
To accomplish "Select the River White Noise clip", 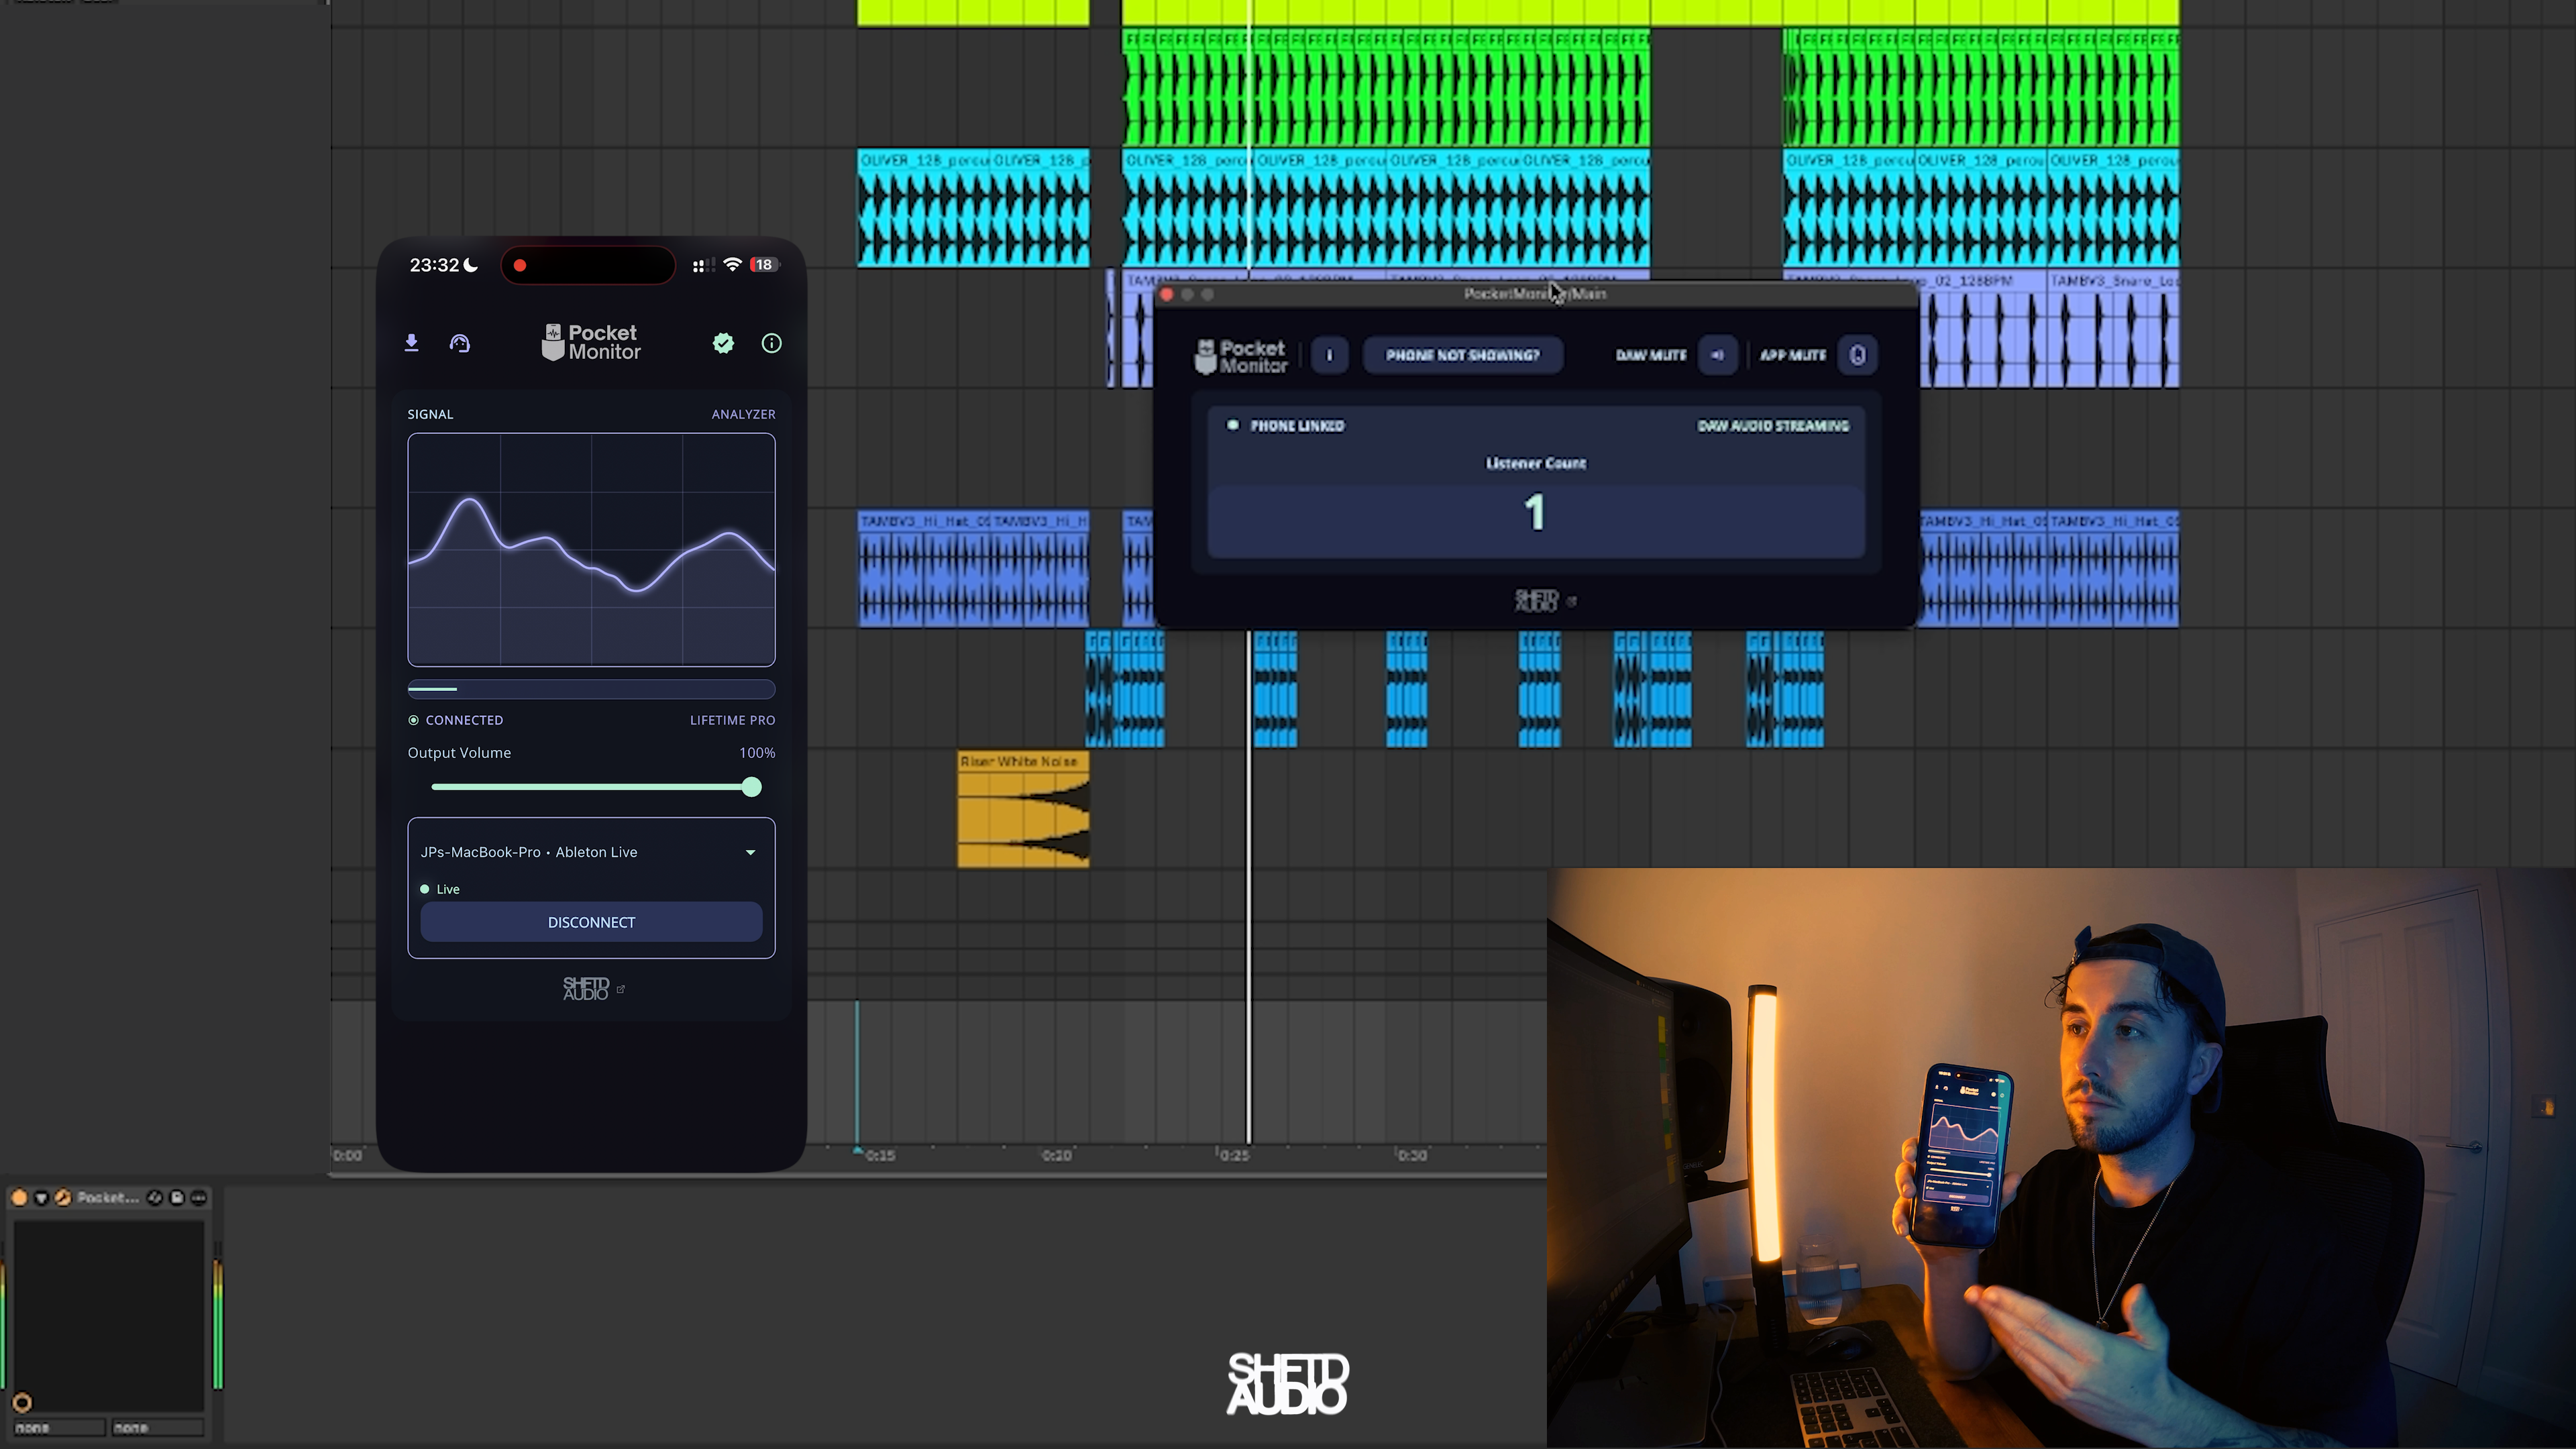I will click(1023, 810).
